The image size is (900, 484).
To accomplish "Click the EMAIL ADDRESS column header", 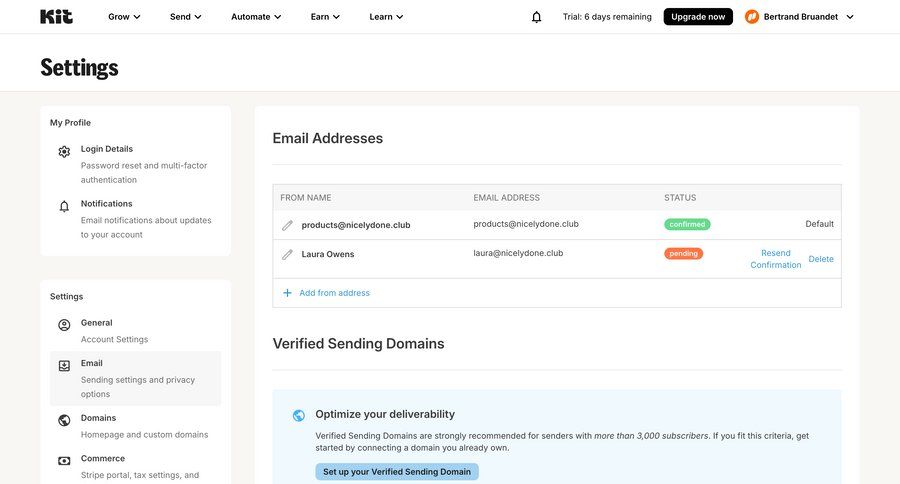I will point(506,198).
